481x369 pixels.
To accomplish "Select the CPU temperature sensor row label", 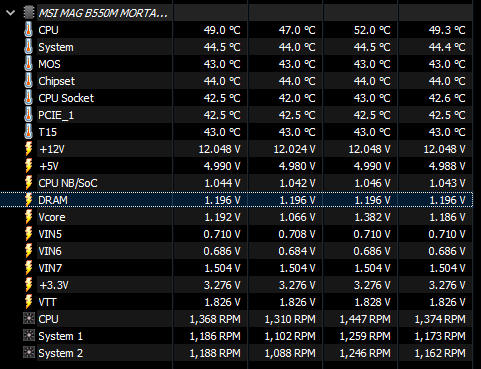I will coord(48,30).
